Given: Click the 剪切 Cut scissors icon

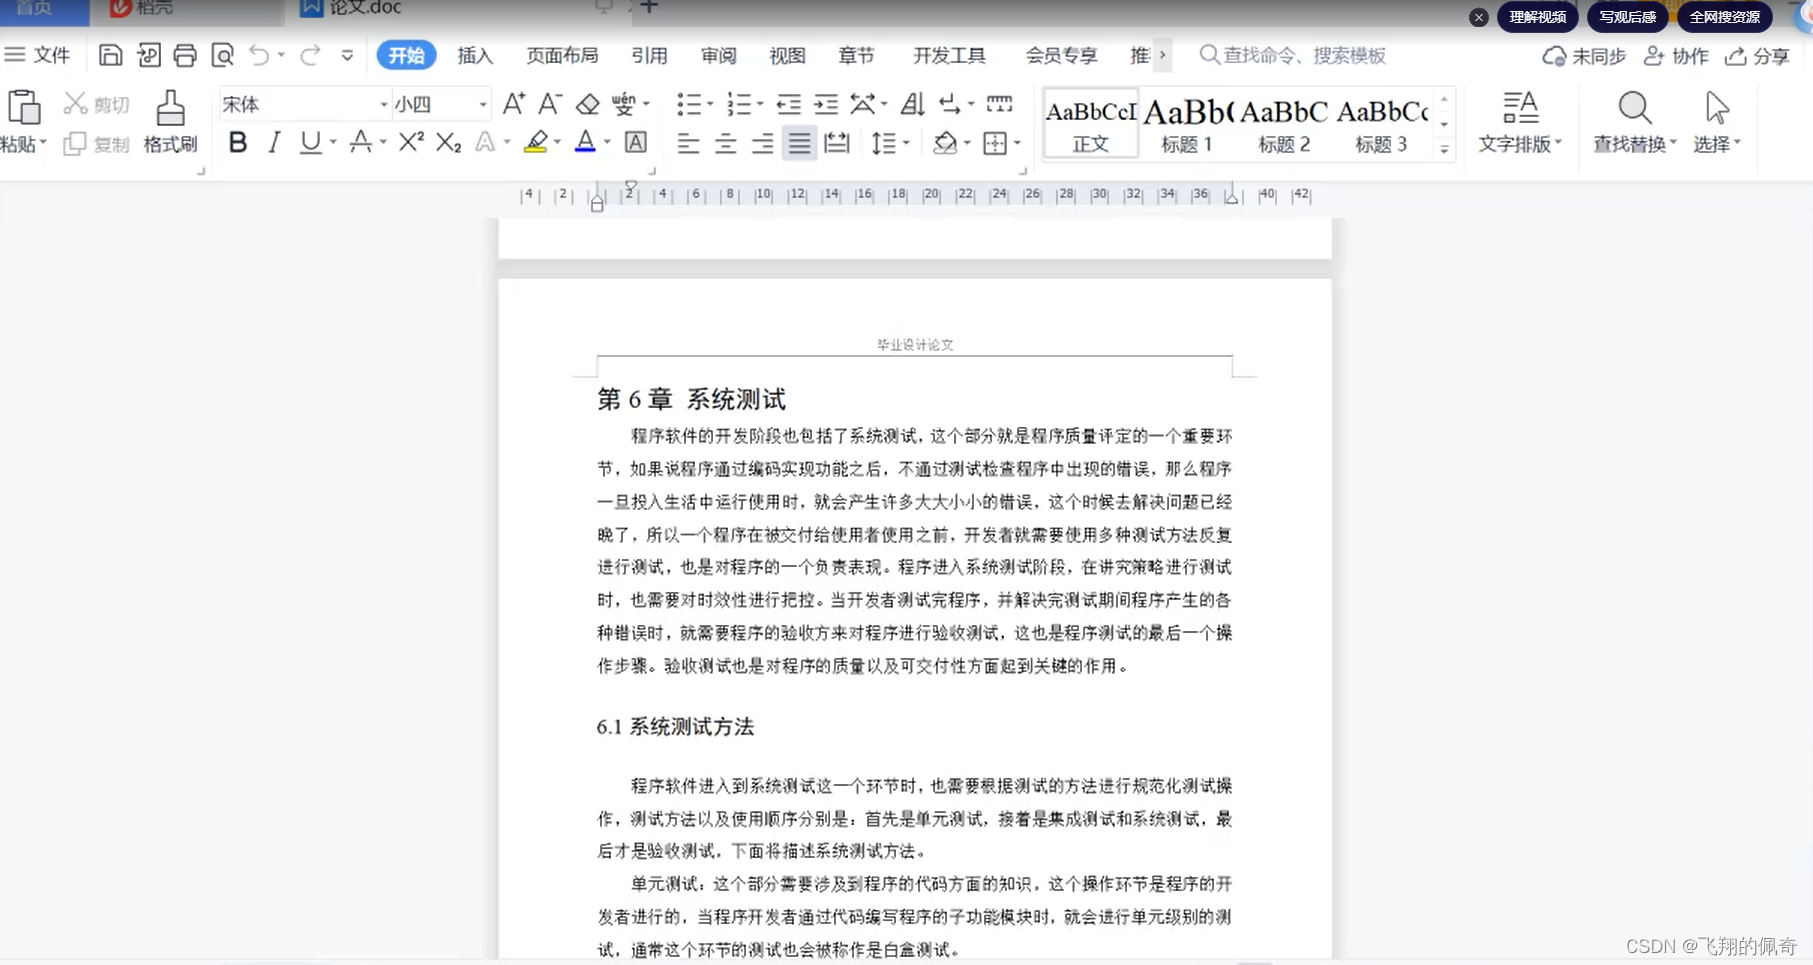Looking at the screenshot, I should pos(75,104).
